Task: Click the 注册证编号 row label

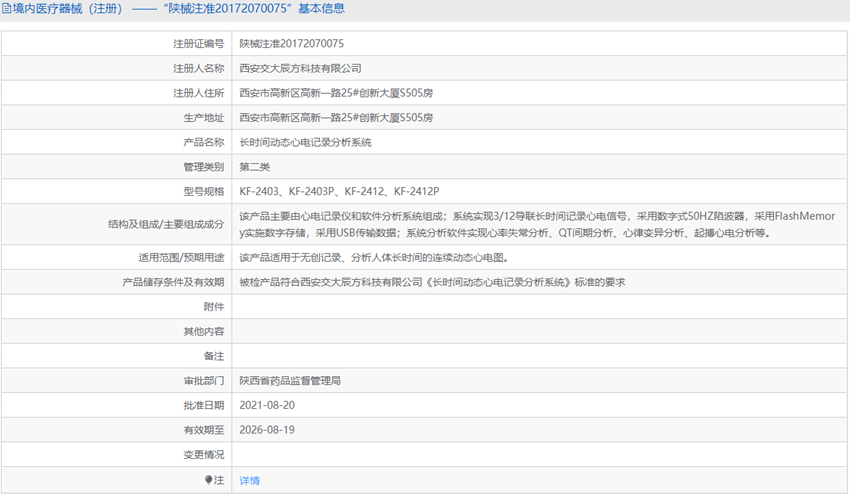Action: click(x=198, y=44)
